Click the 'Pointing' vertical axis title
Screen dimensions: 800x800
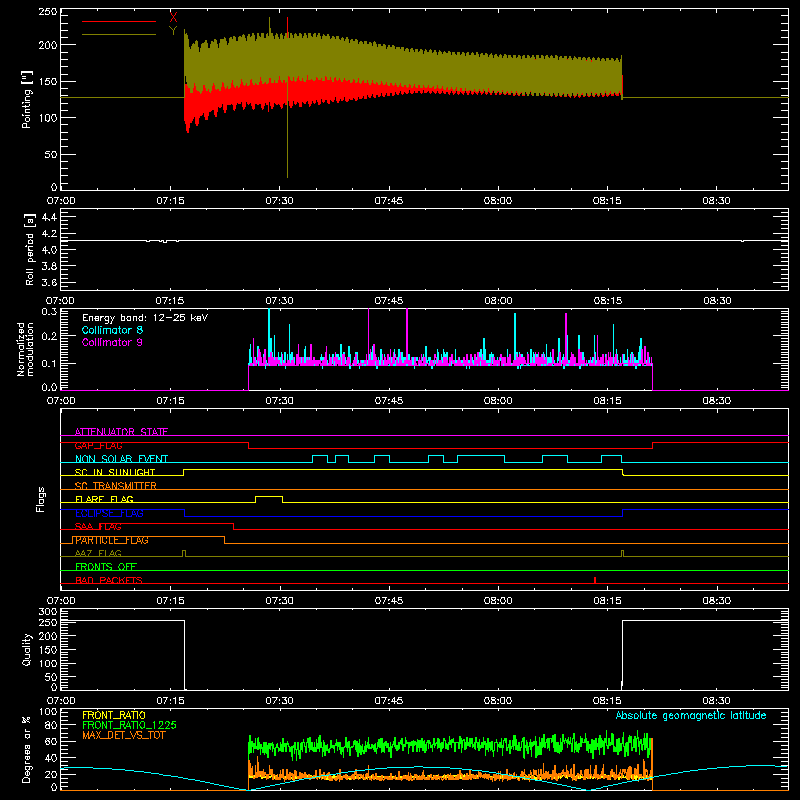click(x=27, y=99)
